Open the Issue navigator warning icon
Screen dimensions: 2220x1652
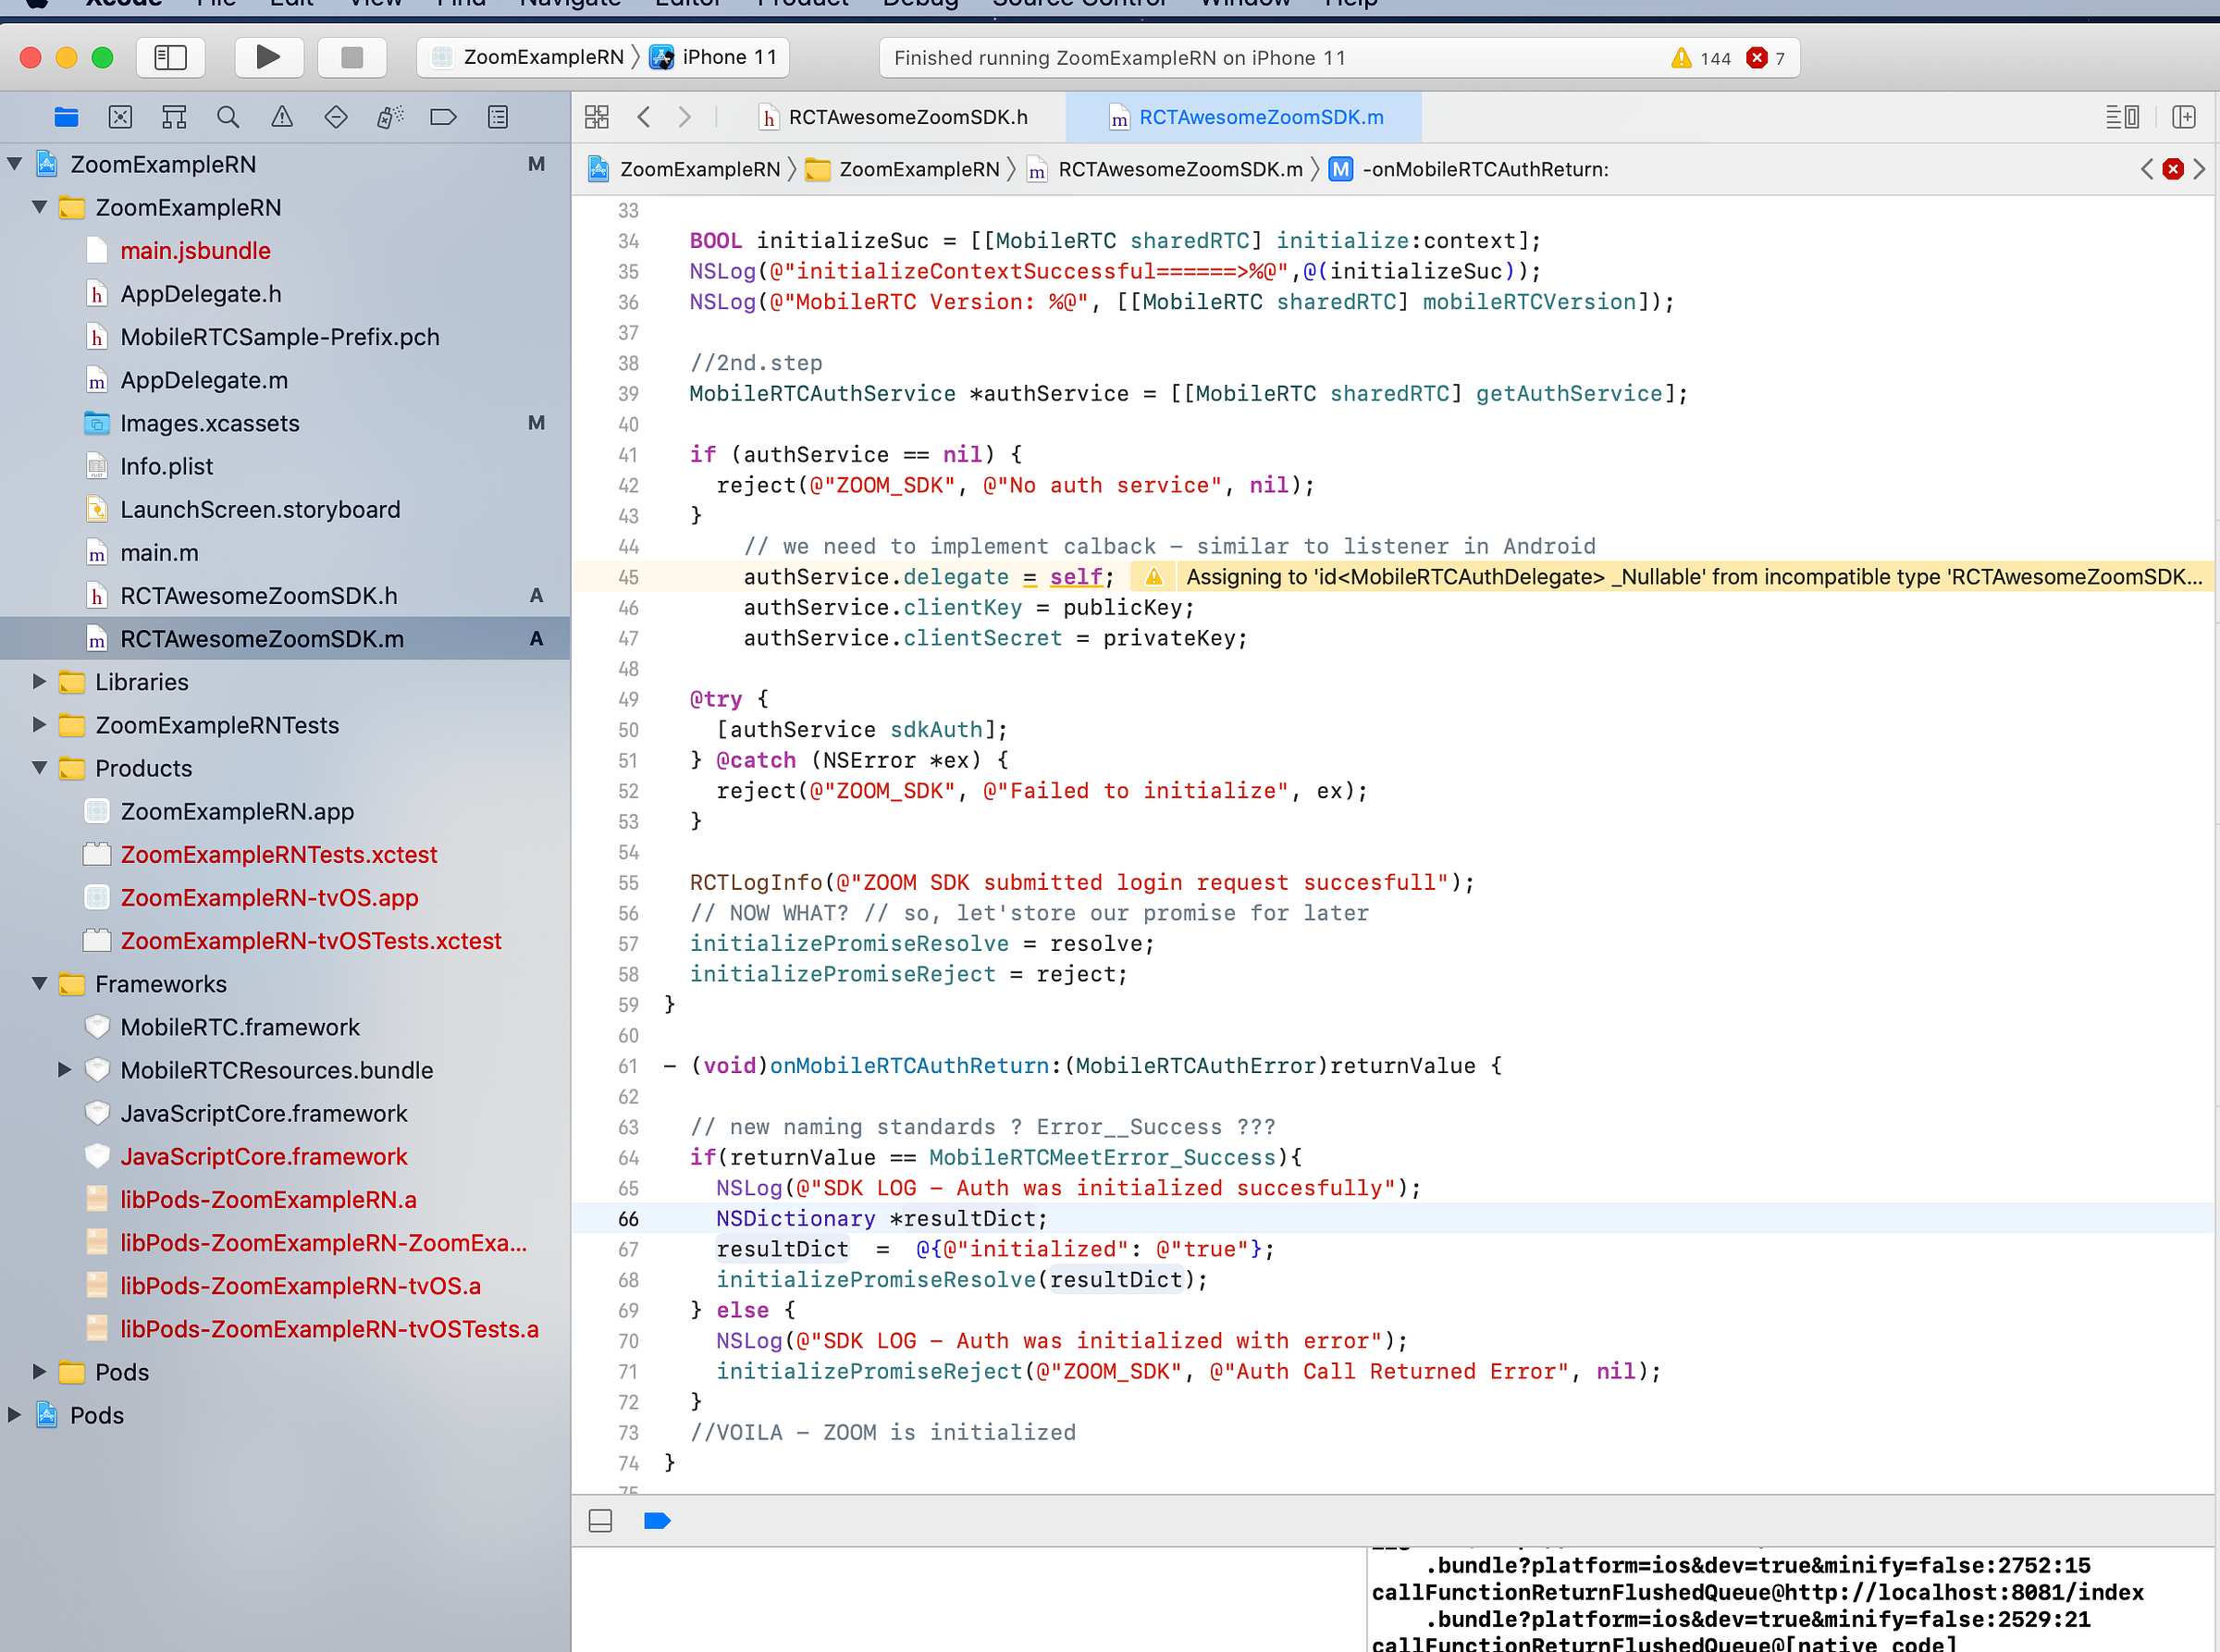282,117
